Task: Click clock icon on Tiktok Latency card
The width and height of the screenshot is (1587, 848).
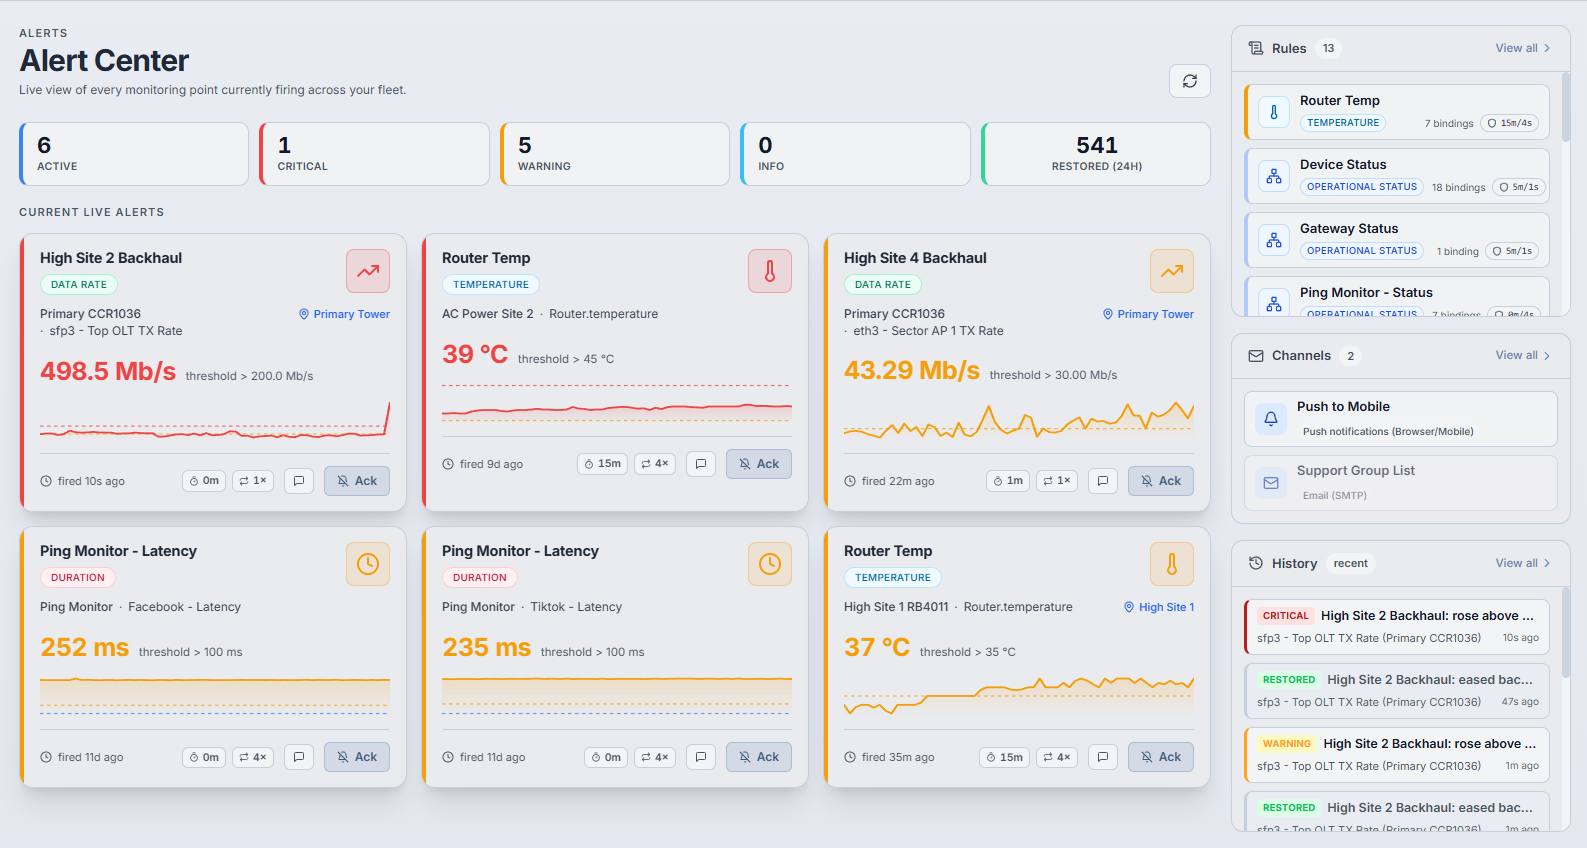Action: pos(770,564)
